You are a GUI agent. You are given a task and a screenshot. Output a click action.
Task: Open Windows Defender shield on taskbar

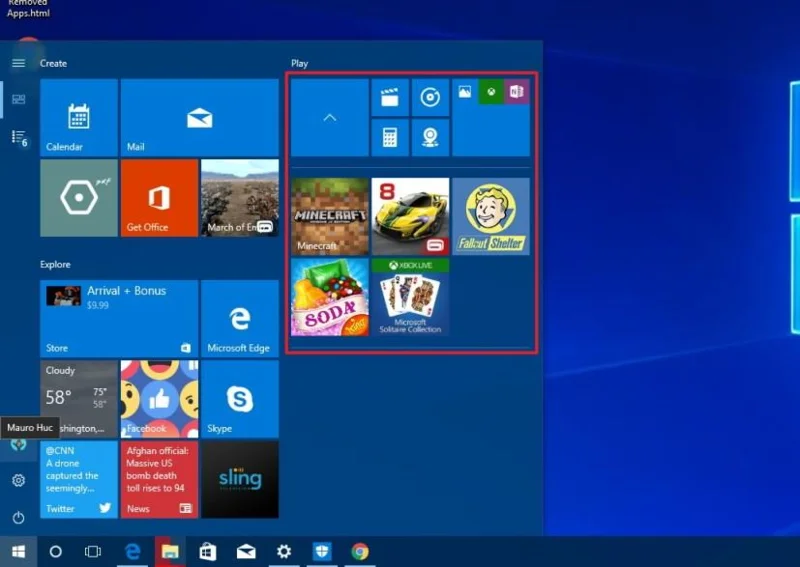click(322, 552)
